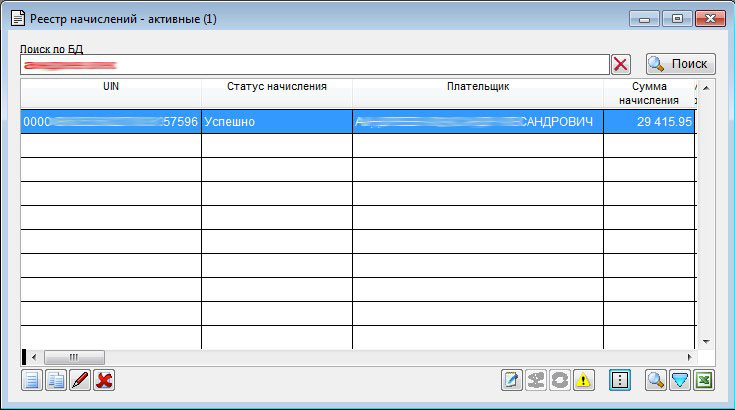
Task: Export the table using the Excel icon
Action: (704, 380)
